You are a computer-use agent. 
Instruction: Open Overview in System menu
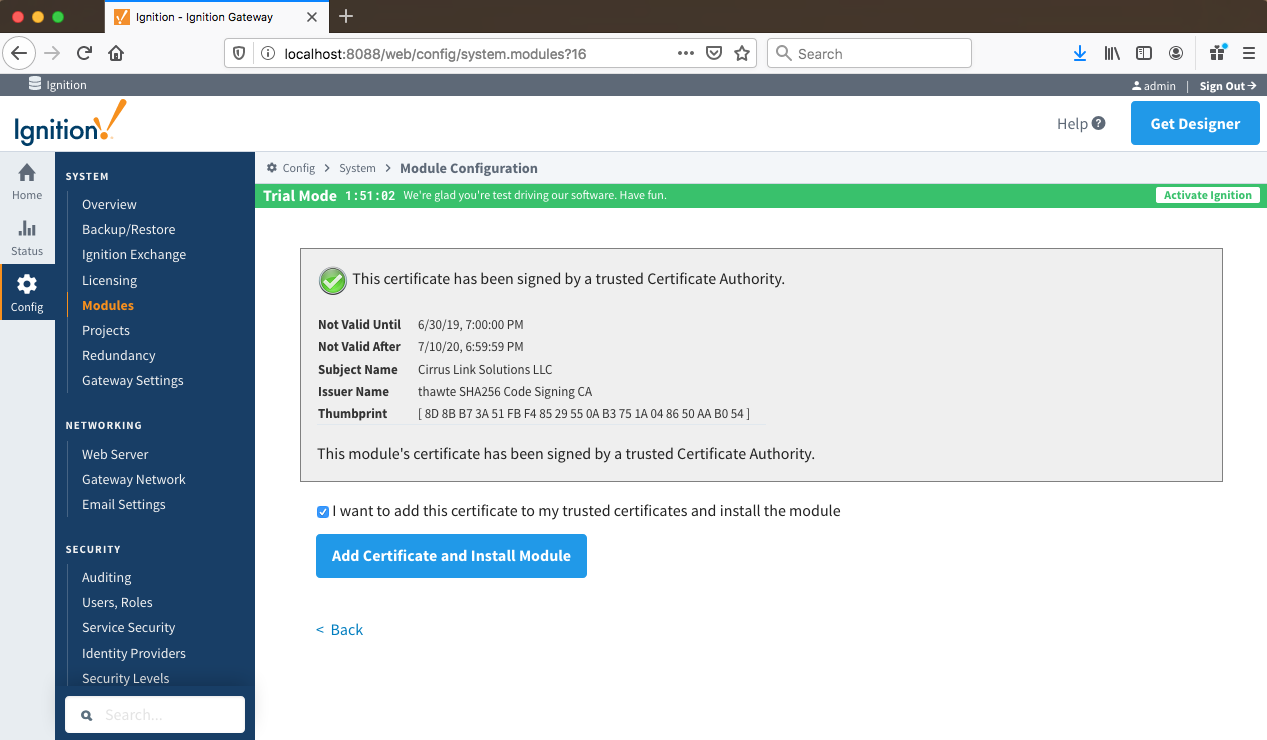click(109, 204)
